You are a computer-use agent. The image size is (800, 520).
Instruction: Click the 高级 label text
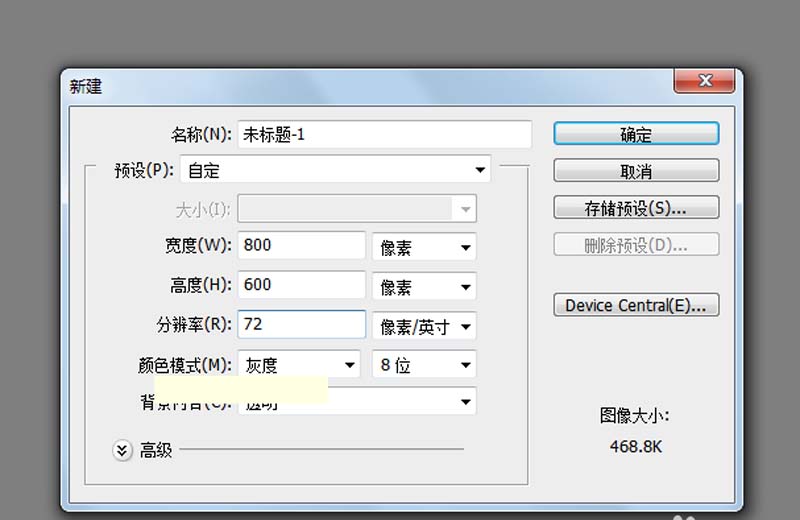tap(156, 450)
